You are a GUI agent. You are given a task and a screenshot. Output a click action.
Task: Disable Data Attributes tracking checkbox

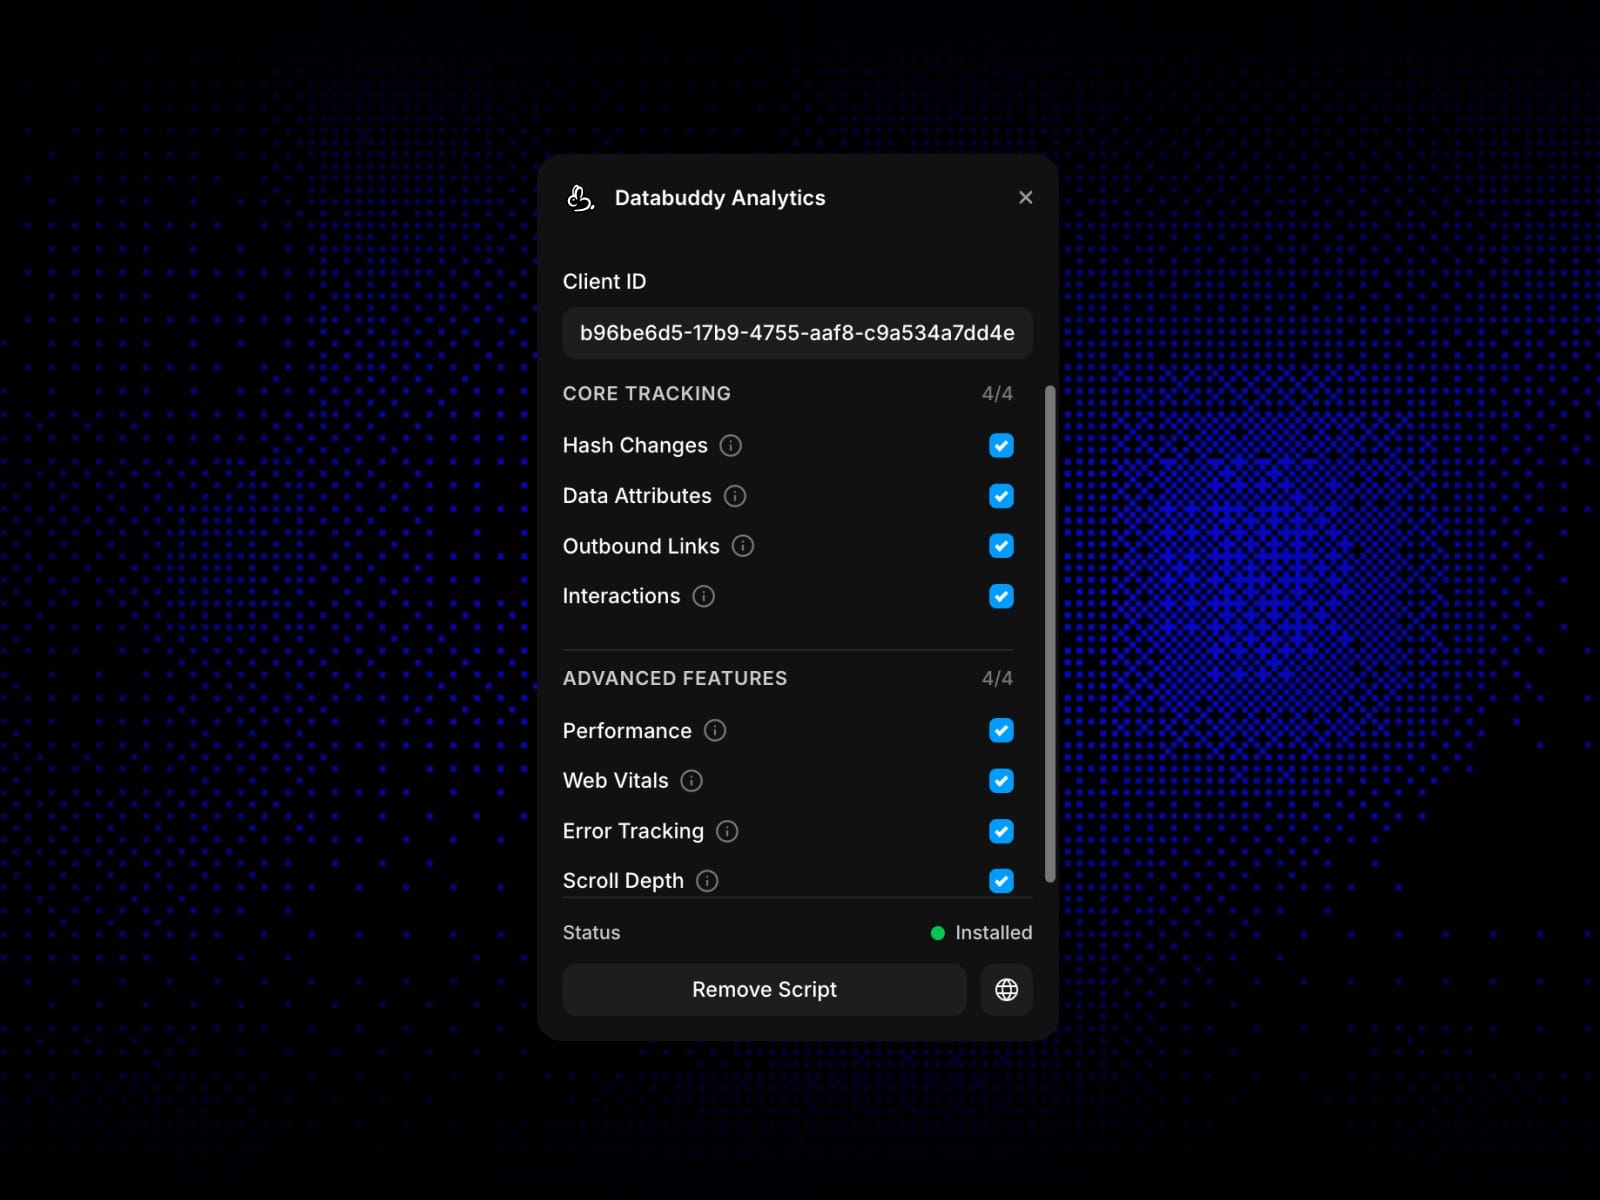(x=1001, y=496)
